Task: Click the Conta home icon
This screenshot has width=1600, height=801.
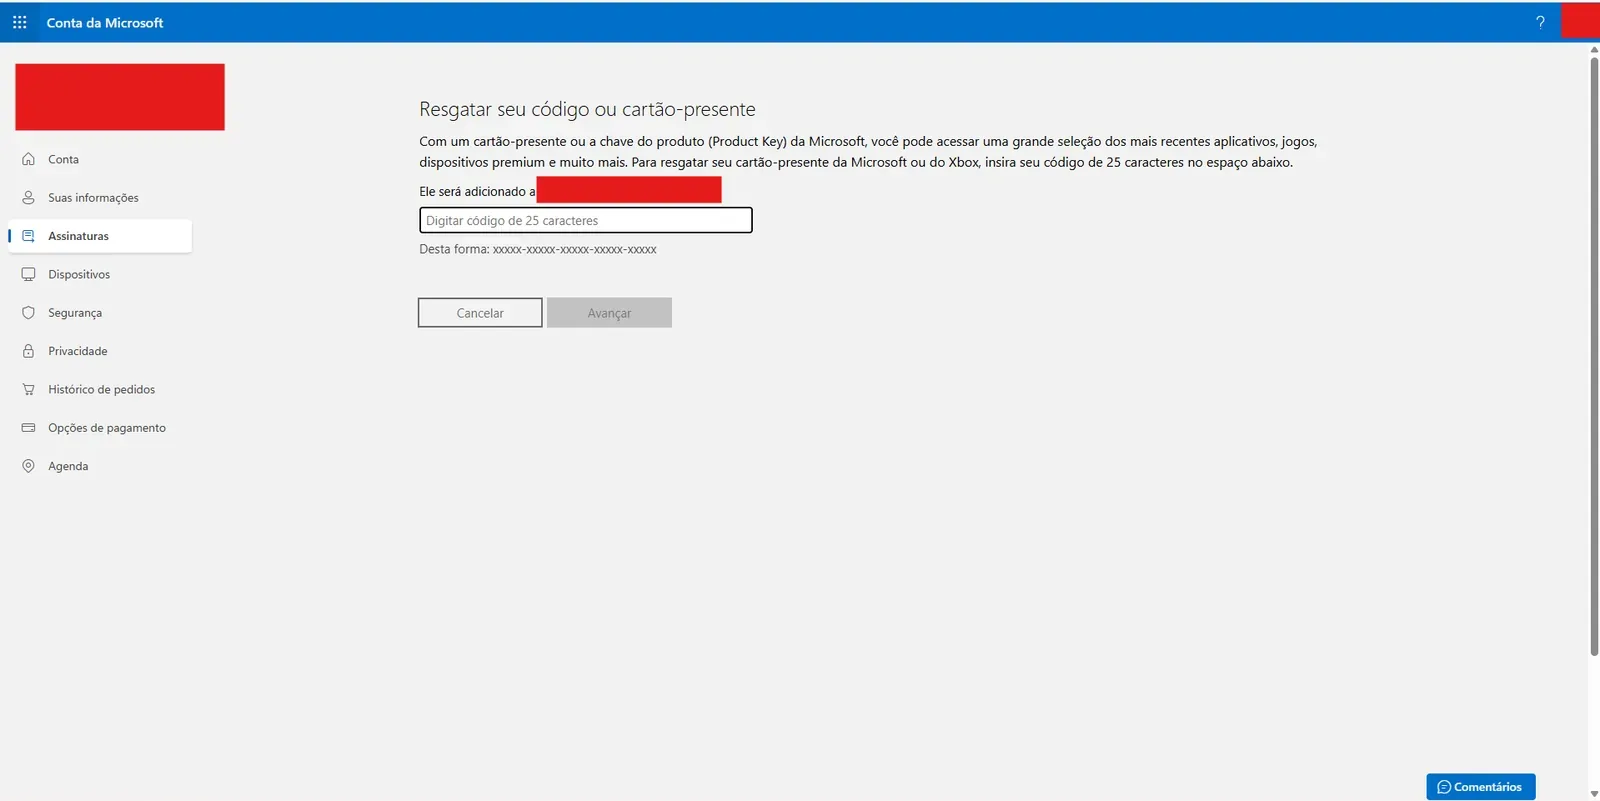Action: [28, 159]
